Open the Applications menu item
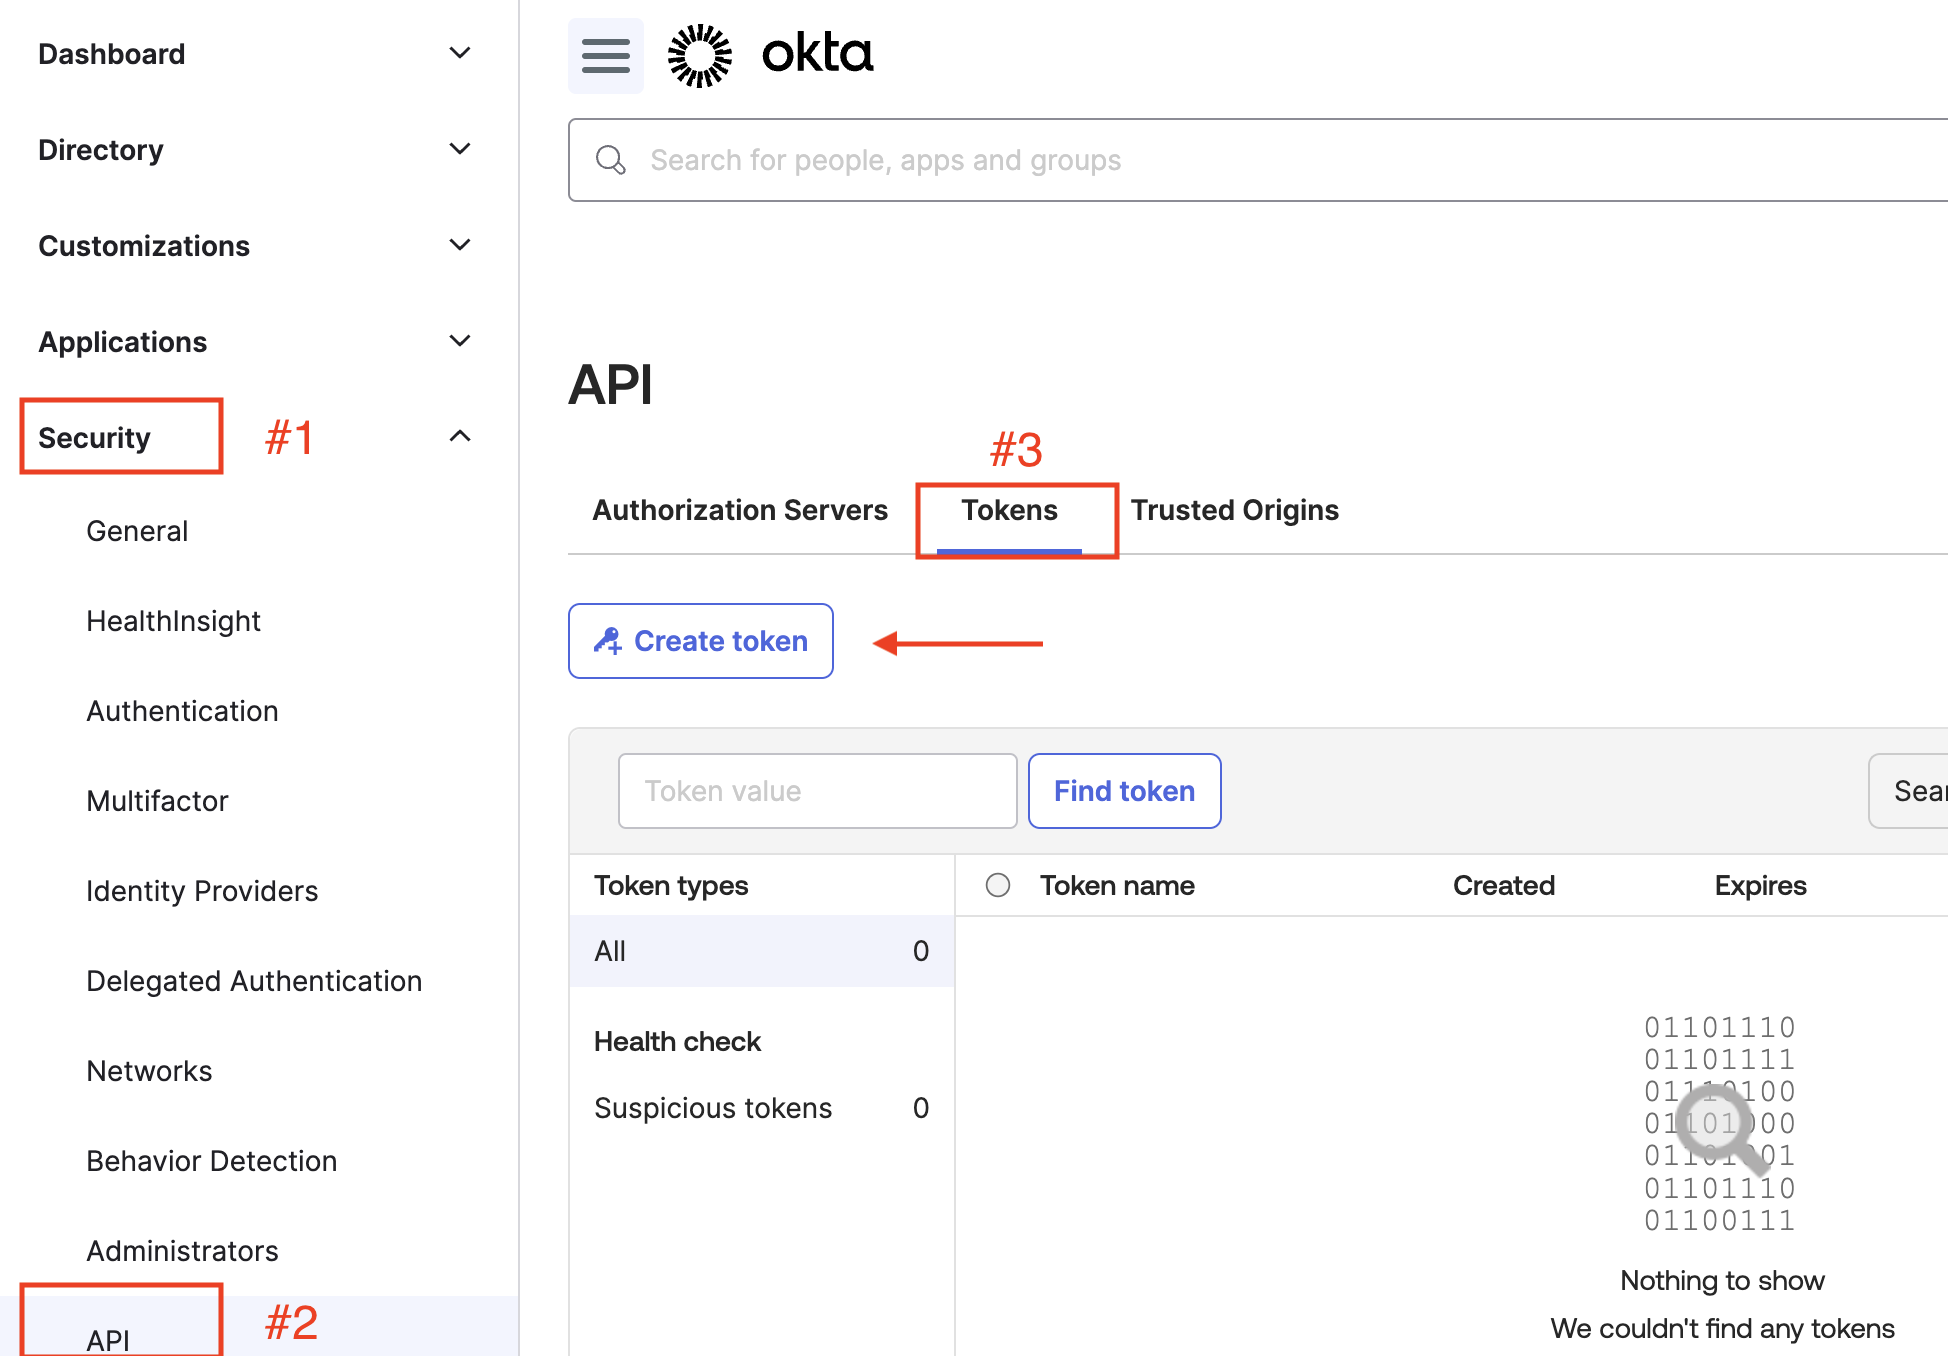Screen dimensions: 1948x1356 tap(123, 342)
